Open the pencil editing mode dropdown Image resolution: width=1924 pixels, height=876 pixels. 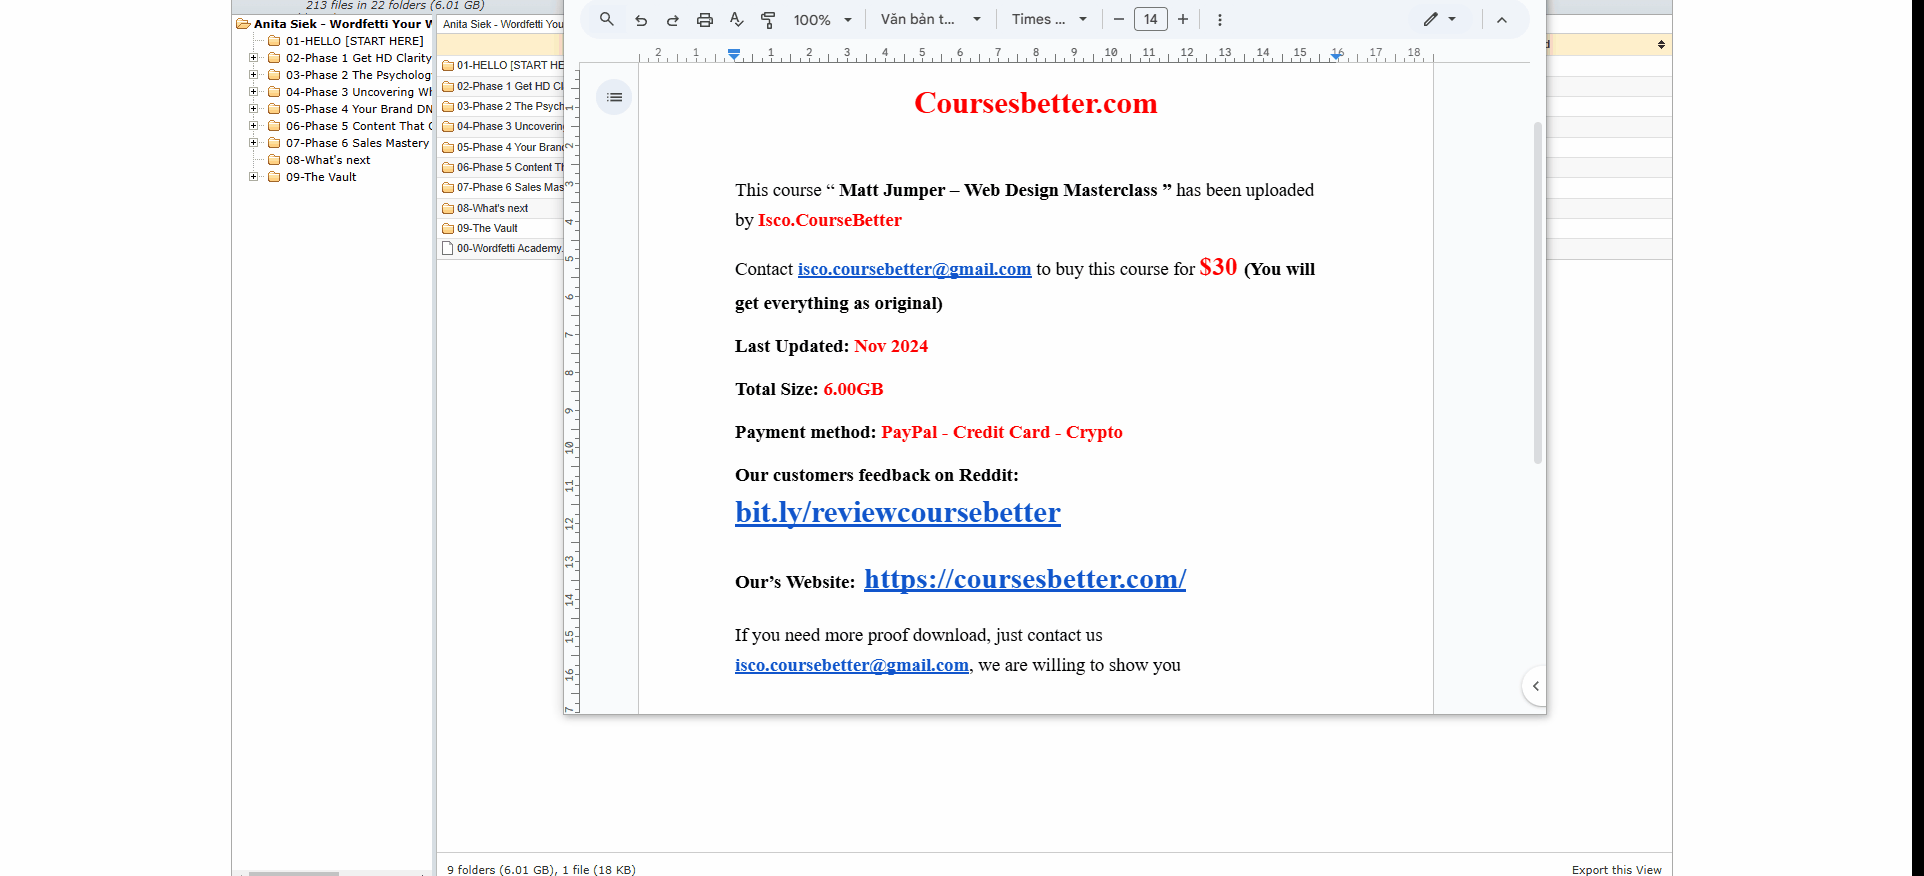[1440, 19]
